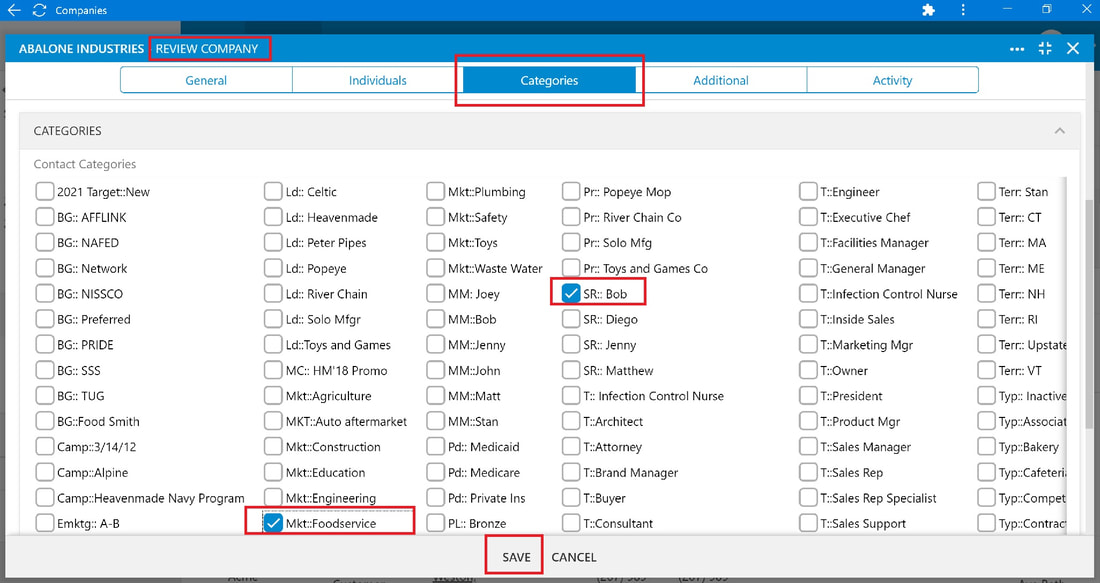Viewport: 1100px width, 583px height.
Task: Close the Abalone Industries dialog with X
Action: [x=1073, y=48]
